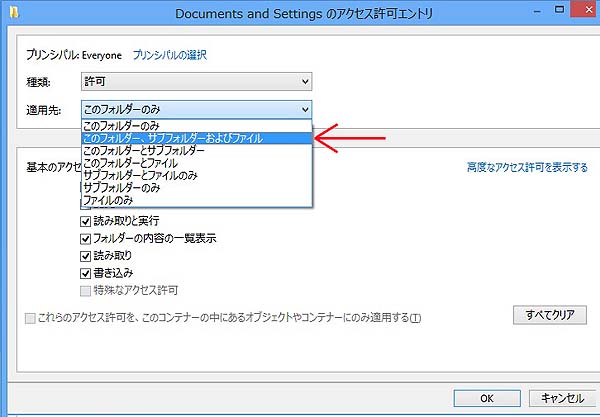Choose サブフォルダーのみ from the list
The image size is (600, 417).
pos(124,187)
